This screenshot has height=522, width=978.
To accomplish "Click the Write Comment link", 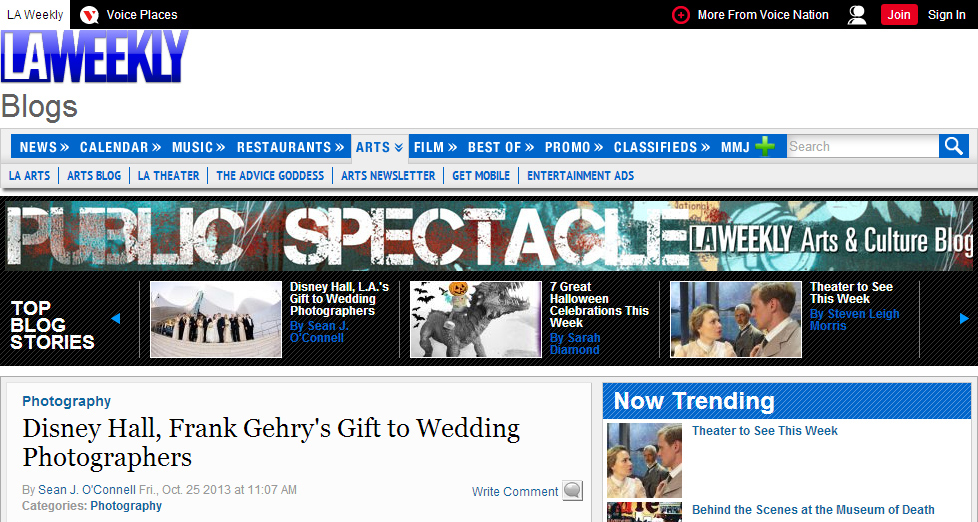I will 515,491.
